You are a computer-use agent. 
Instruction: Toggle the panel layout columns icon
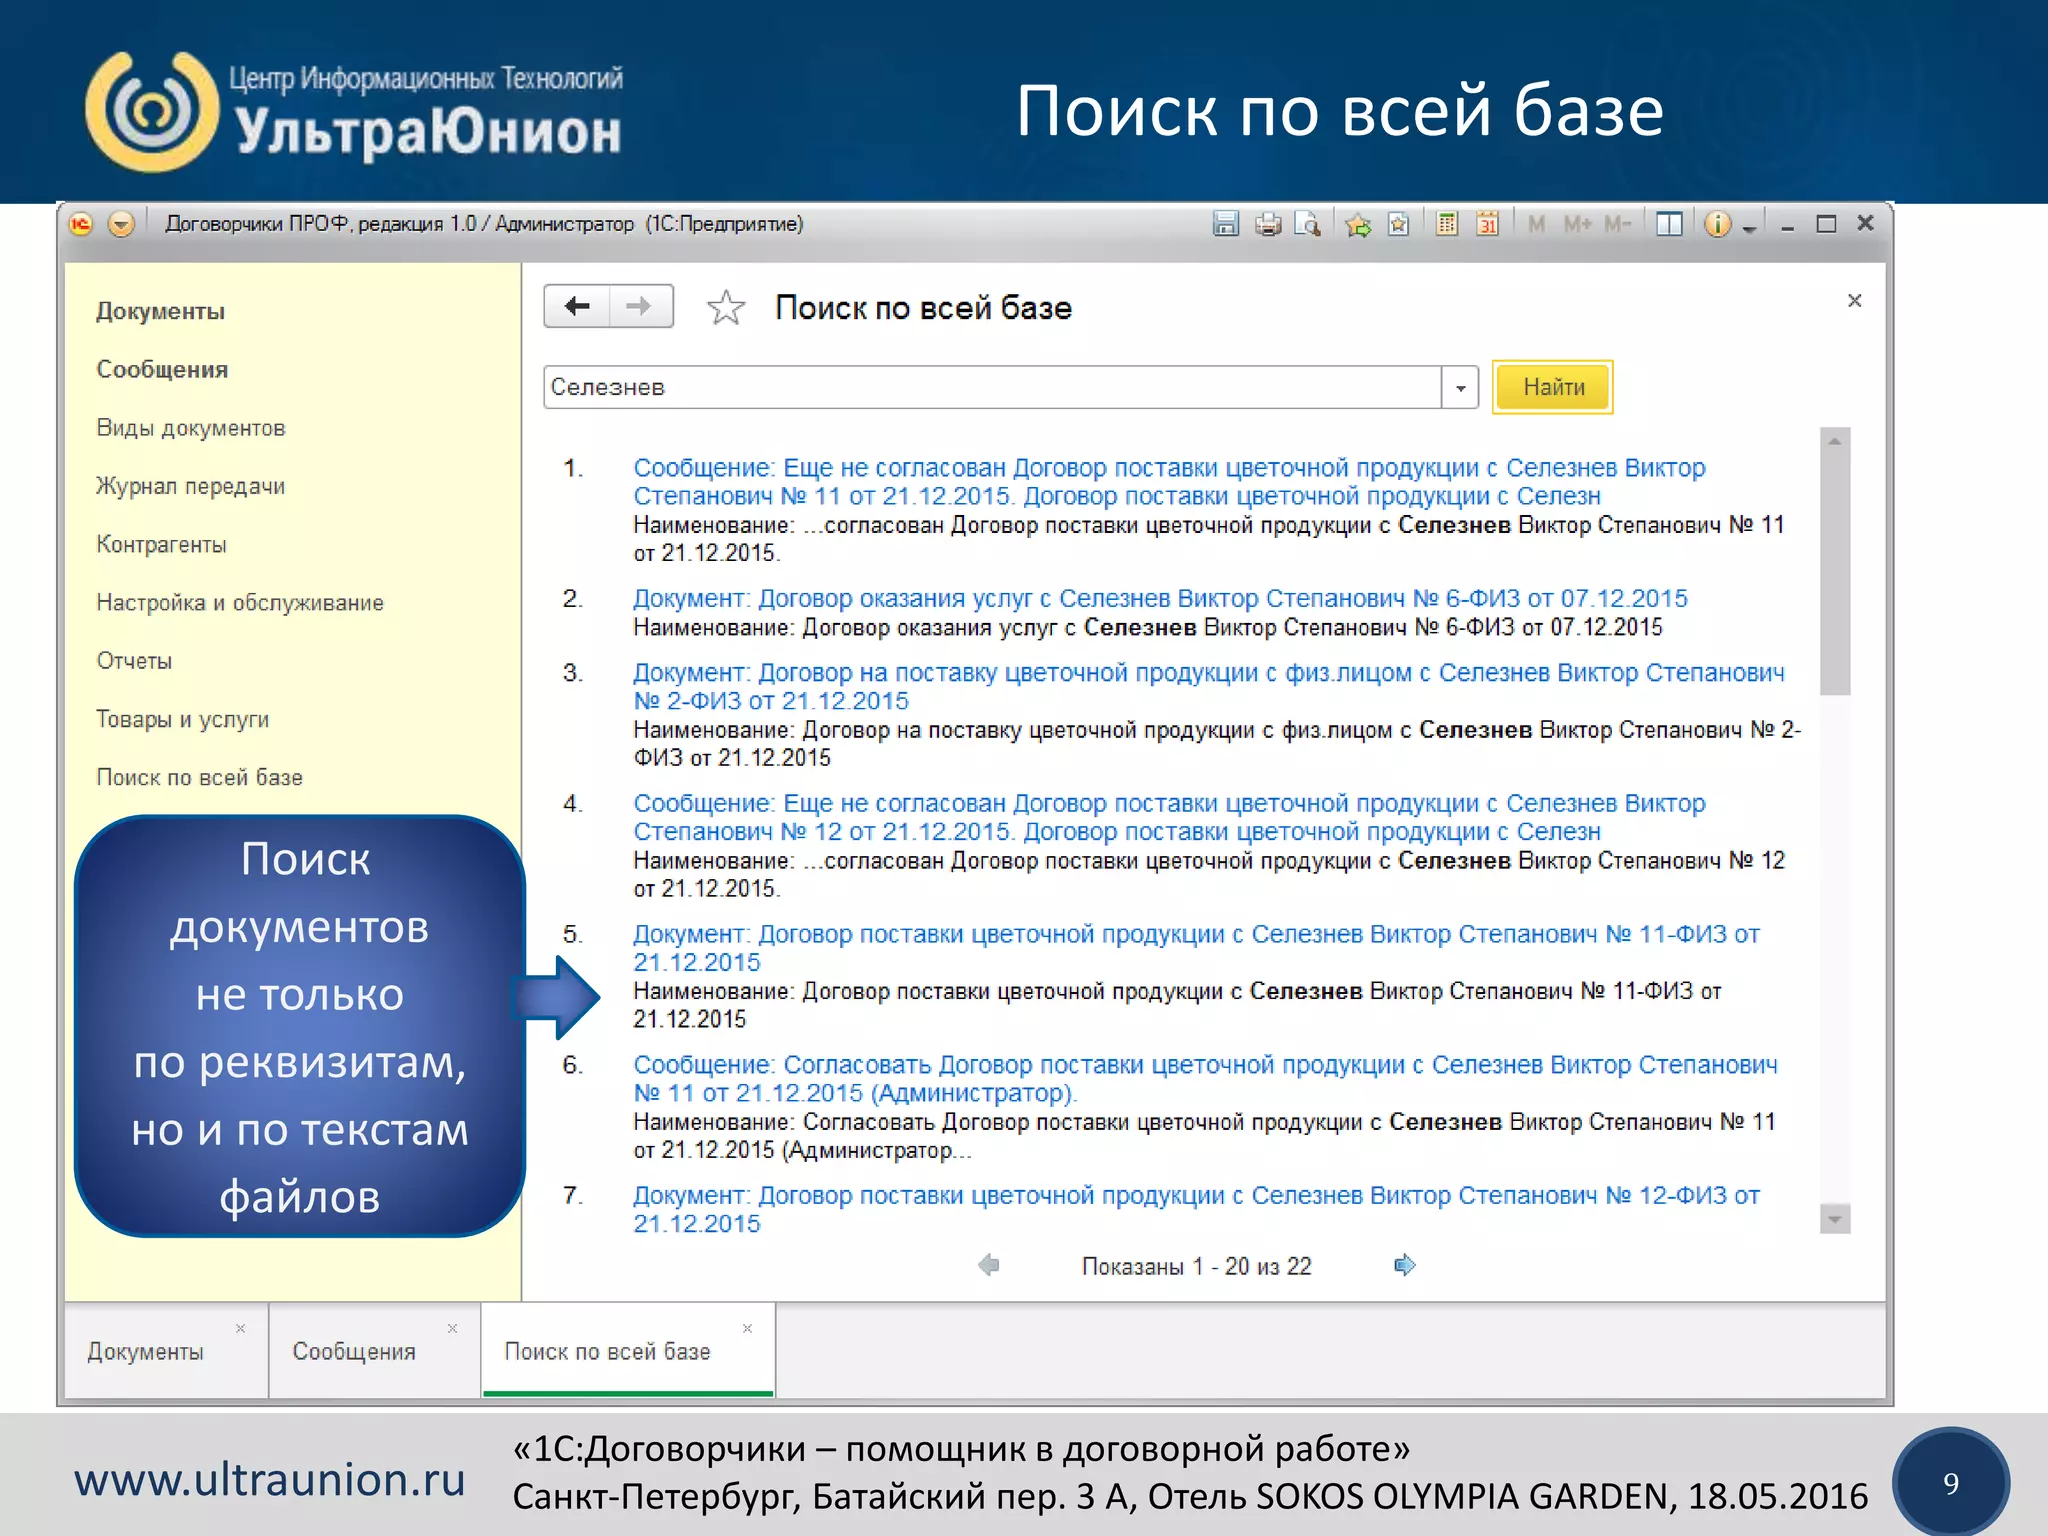(1669, 224)
